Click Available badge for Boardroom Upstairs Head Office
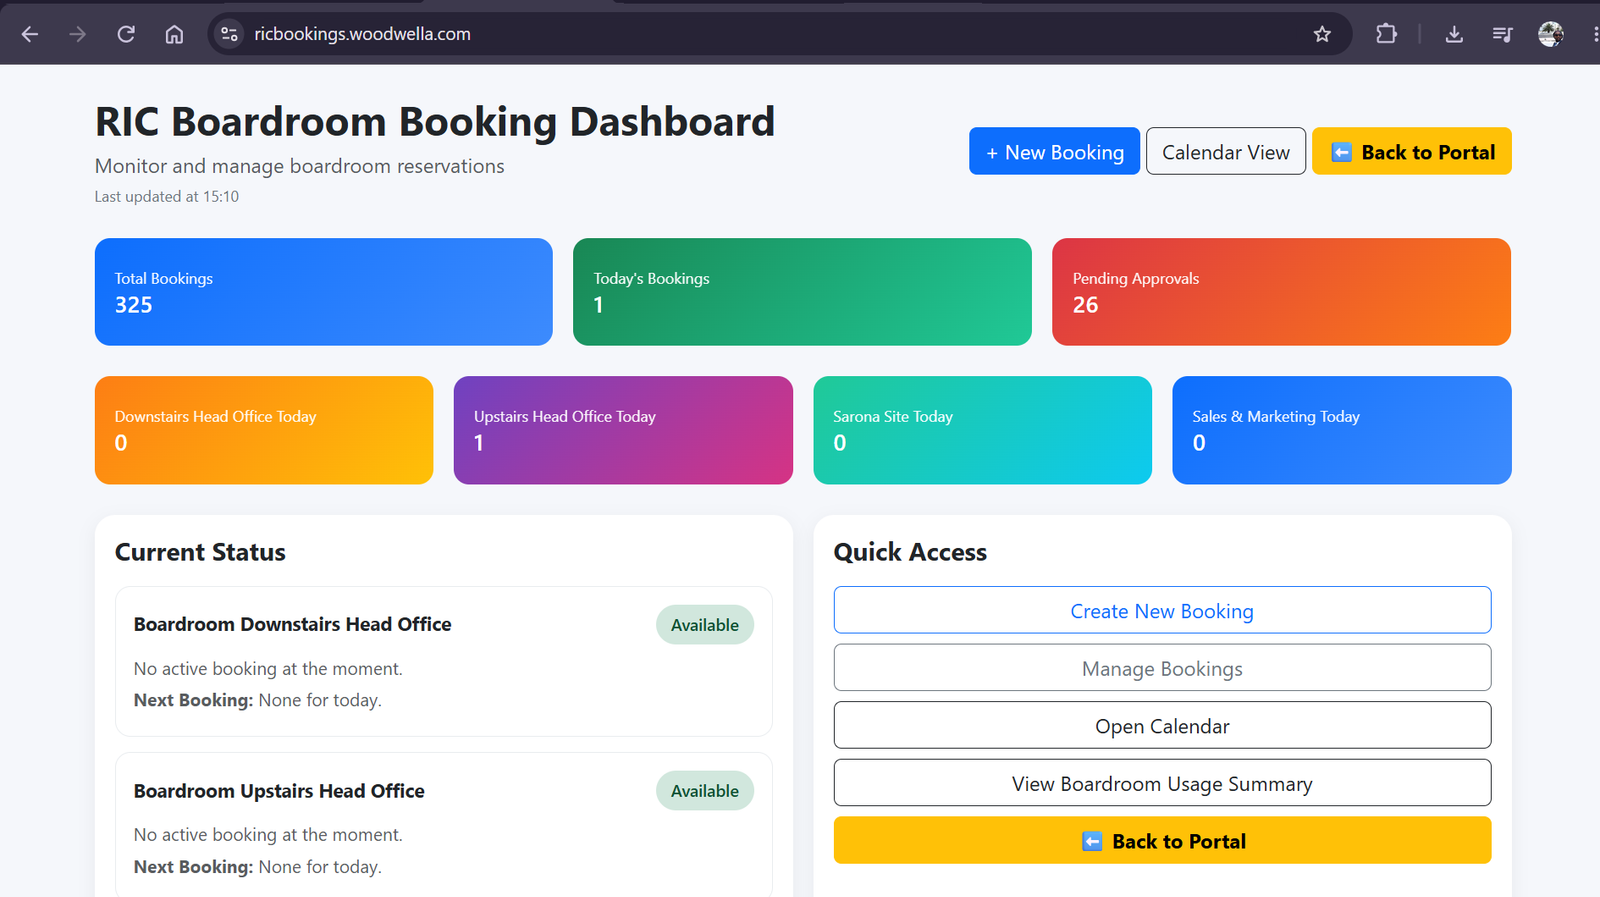 [705, 791]
